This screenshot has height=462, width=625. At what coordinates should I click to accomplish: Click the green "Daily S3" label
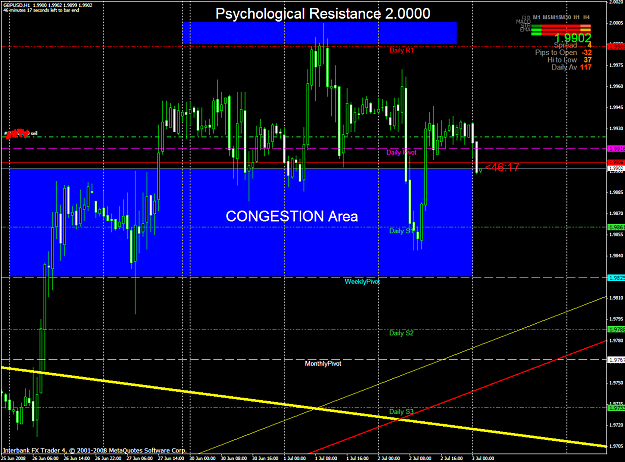coord(401,411)
